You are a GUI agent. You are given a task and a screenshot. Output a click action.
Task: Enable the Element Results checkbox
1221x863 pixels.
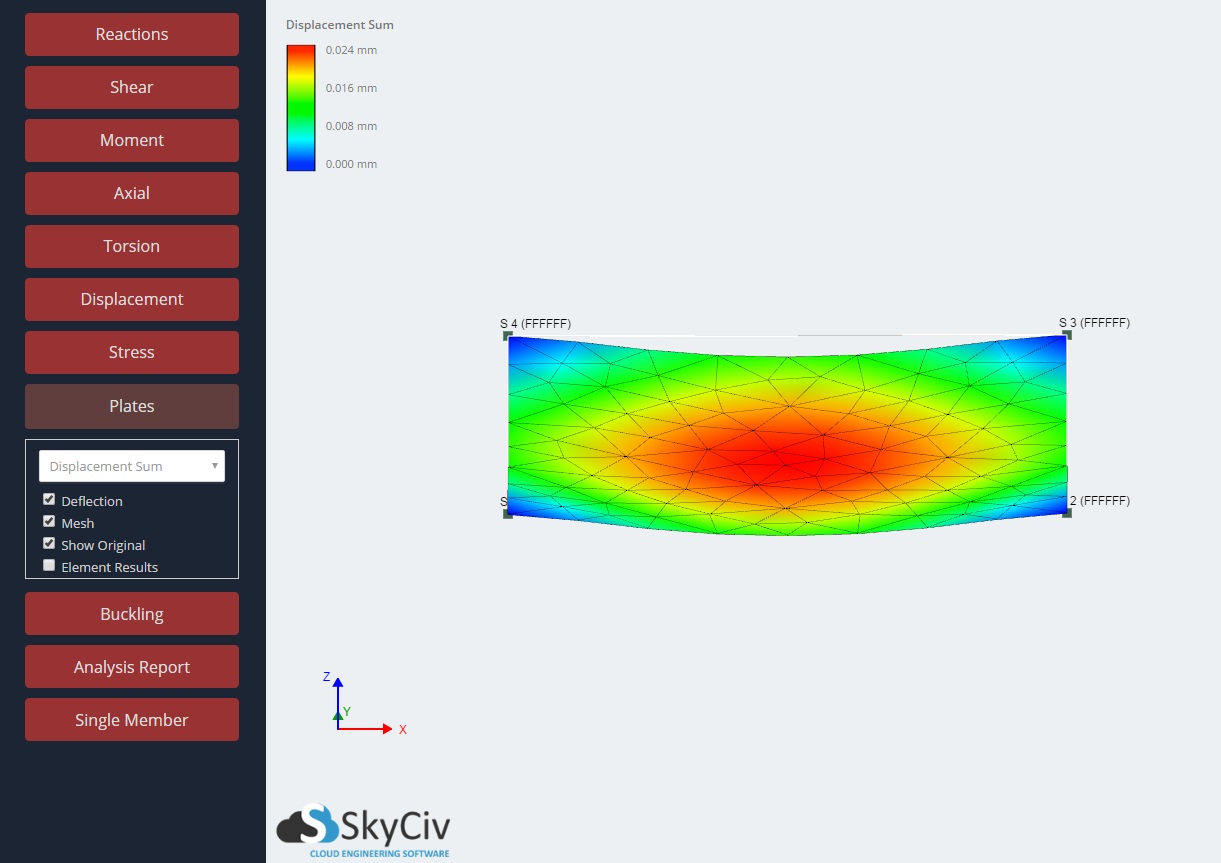click(49, 566)
